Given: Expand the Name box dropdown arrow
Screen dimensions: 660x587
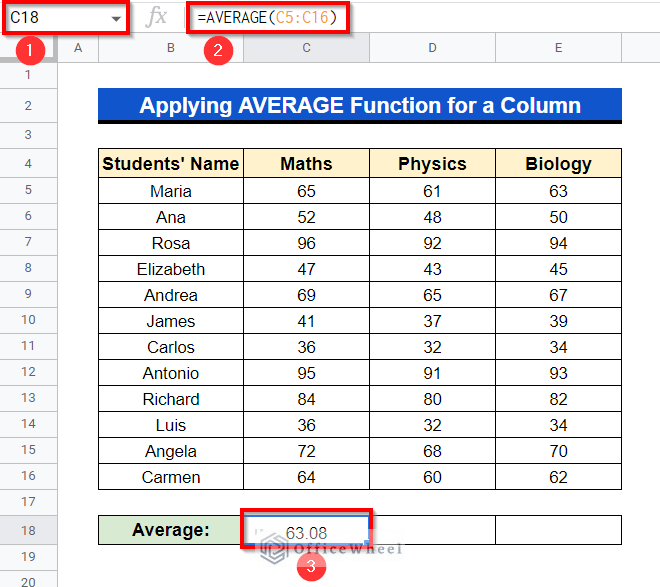Looking at the screenshot, I should pyautogui.click(x=116, y=19).
